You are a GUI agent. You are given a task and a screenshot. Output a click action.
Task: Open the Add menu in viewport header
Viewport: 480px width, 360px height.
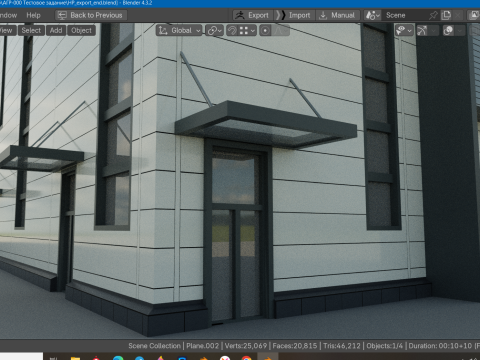tap(56, 30)
